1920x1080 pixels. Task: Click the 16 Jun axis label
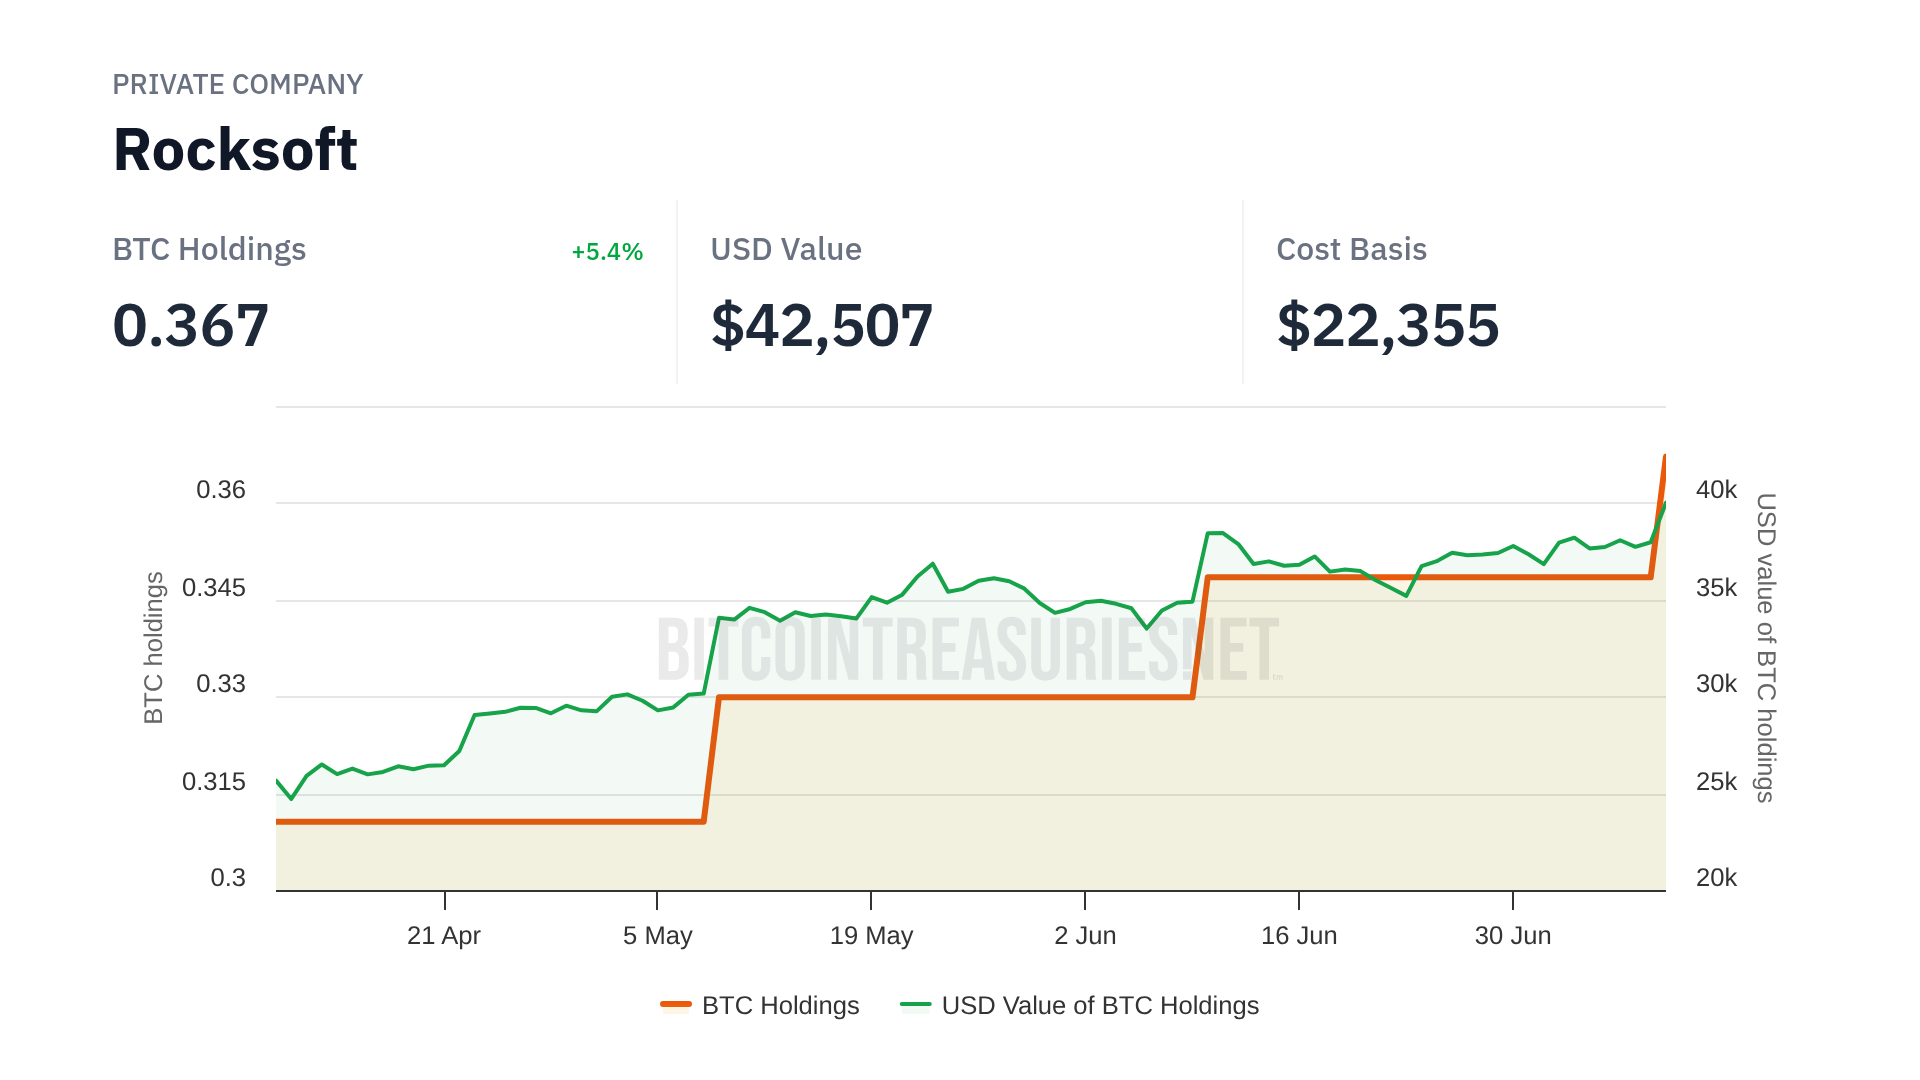[1299, 936]
